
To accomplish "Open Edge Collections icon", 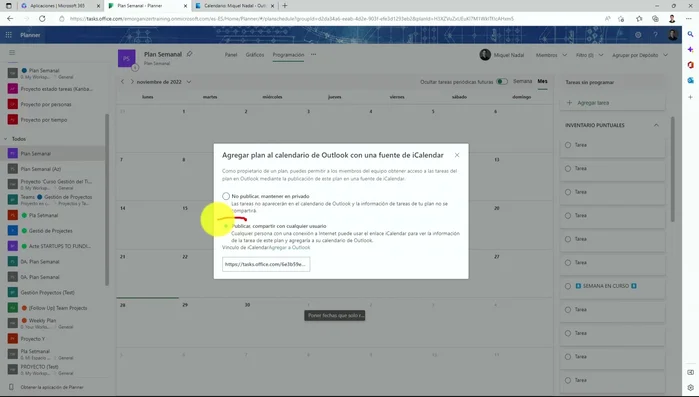I will pos(655,19).
